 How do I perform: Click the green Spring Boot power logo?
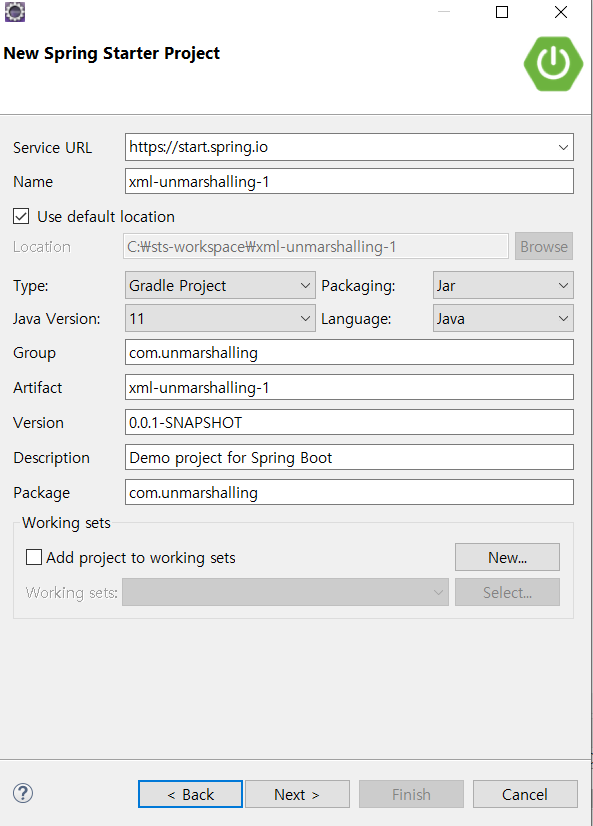click(x=553, y=64)
